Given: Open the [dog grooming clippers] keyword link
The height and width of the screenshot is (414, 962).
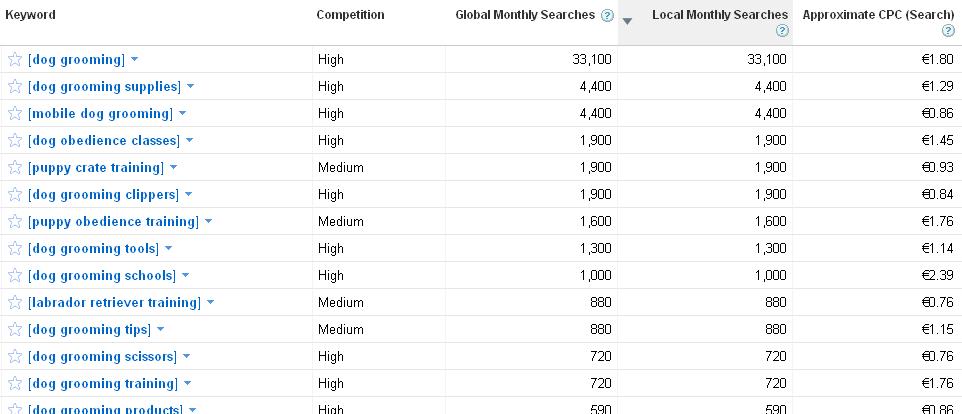Looking at the screenshot, I should click(103, 194).
